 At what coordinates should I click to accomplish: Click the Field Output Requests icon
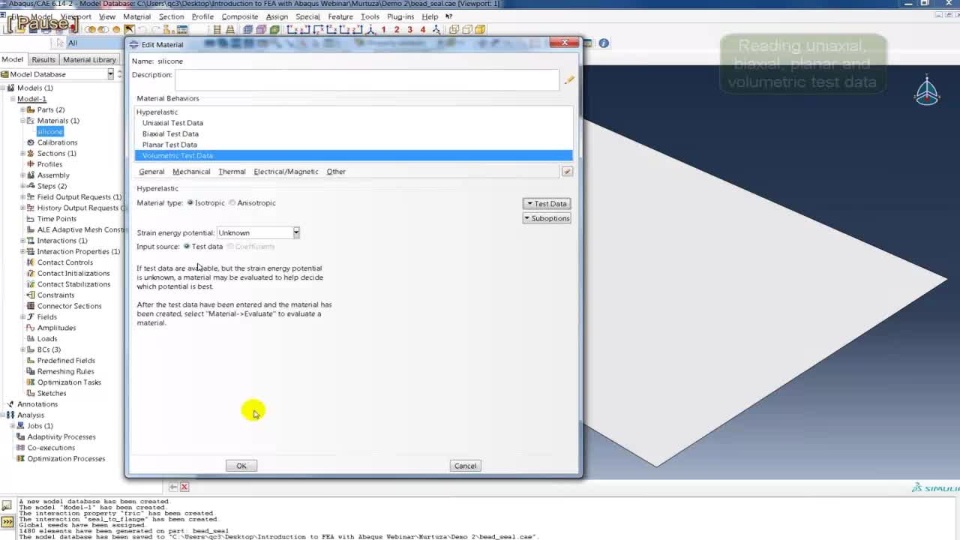coord(31,197)
